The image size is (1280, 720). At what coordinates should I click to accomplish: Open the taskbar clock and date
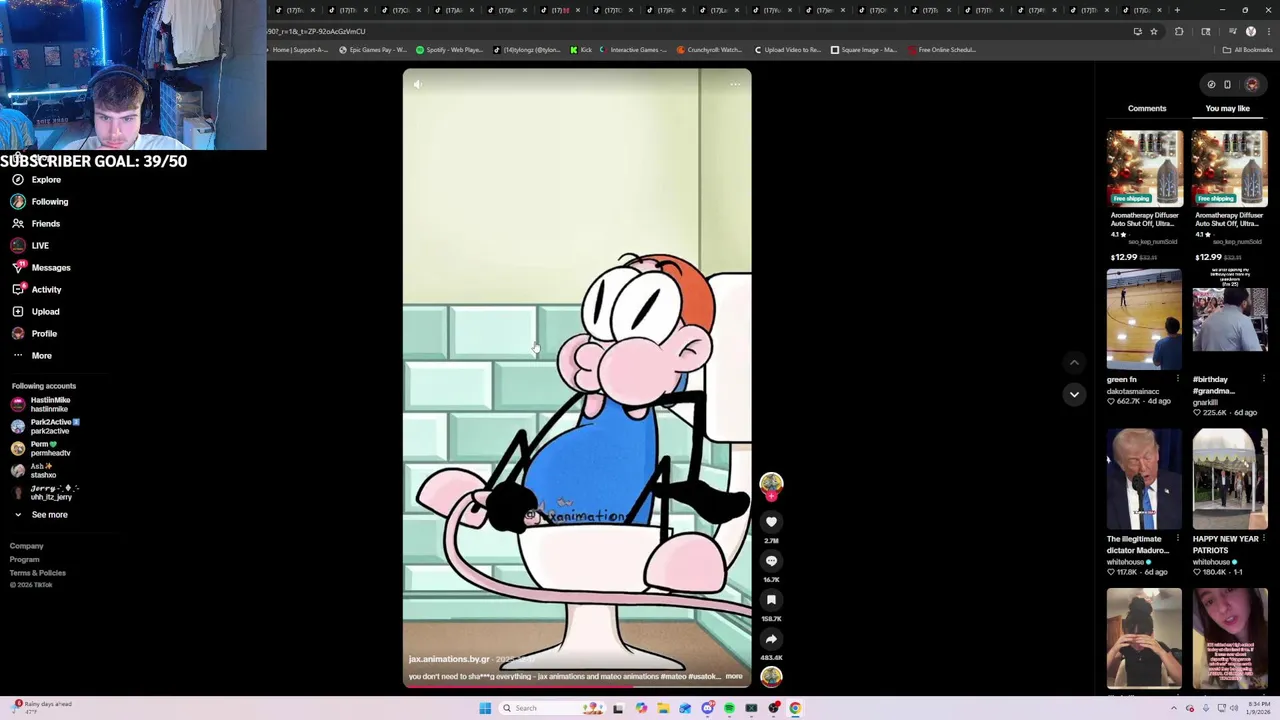tap(1260, 708)
